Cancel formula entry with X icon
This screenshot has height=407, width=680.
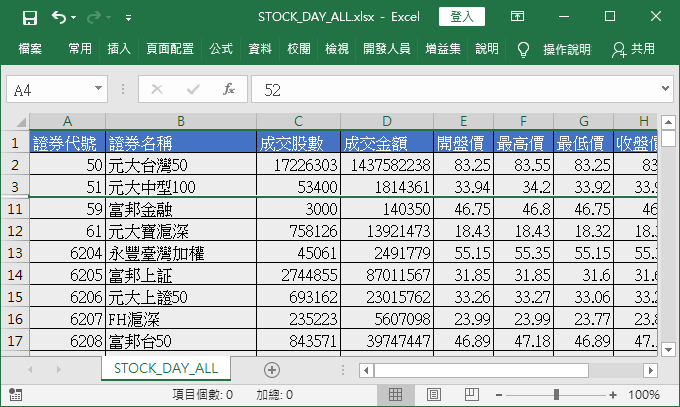point(157,90)
